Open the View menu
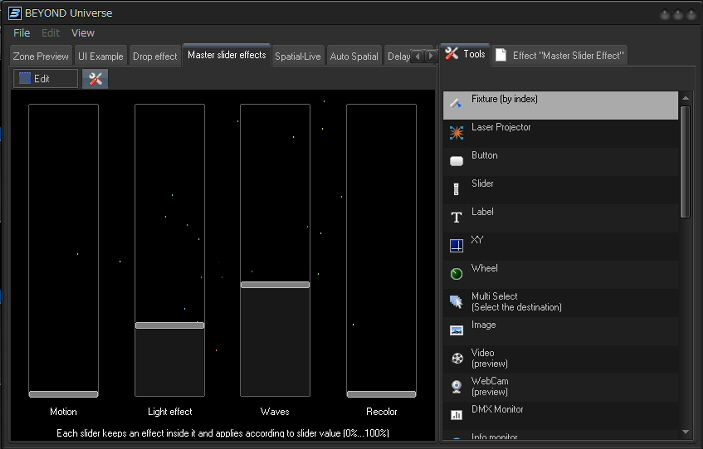 [83, 33]
